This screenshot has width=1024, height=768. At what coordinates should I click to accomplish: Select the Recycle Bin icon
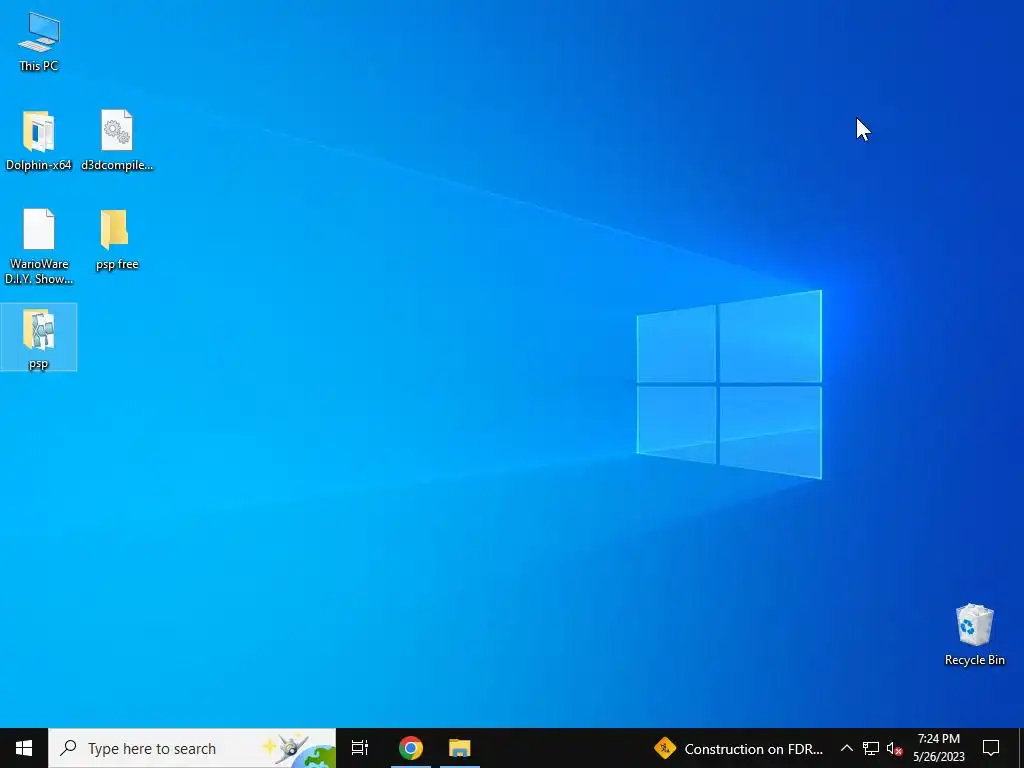[974, 635]
